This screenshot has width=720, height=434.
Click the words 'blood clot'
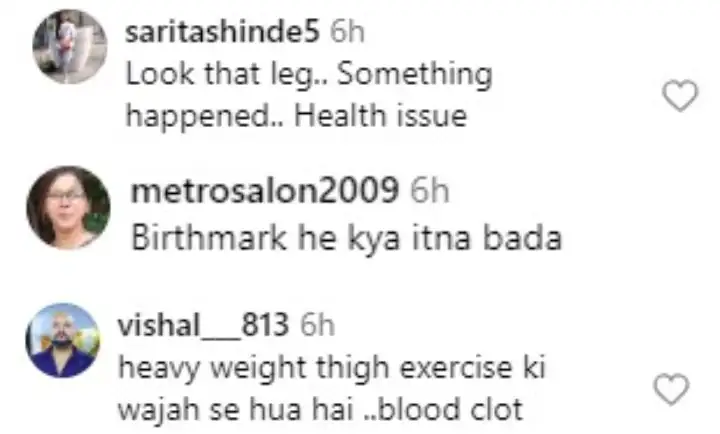[449, 410]
